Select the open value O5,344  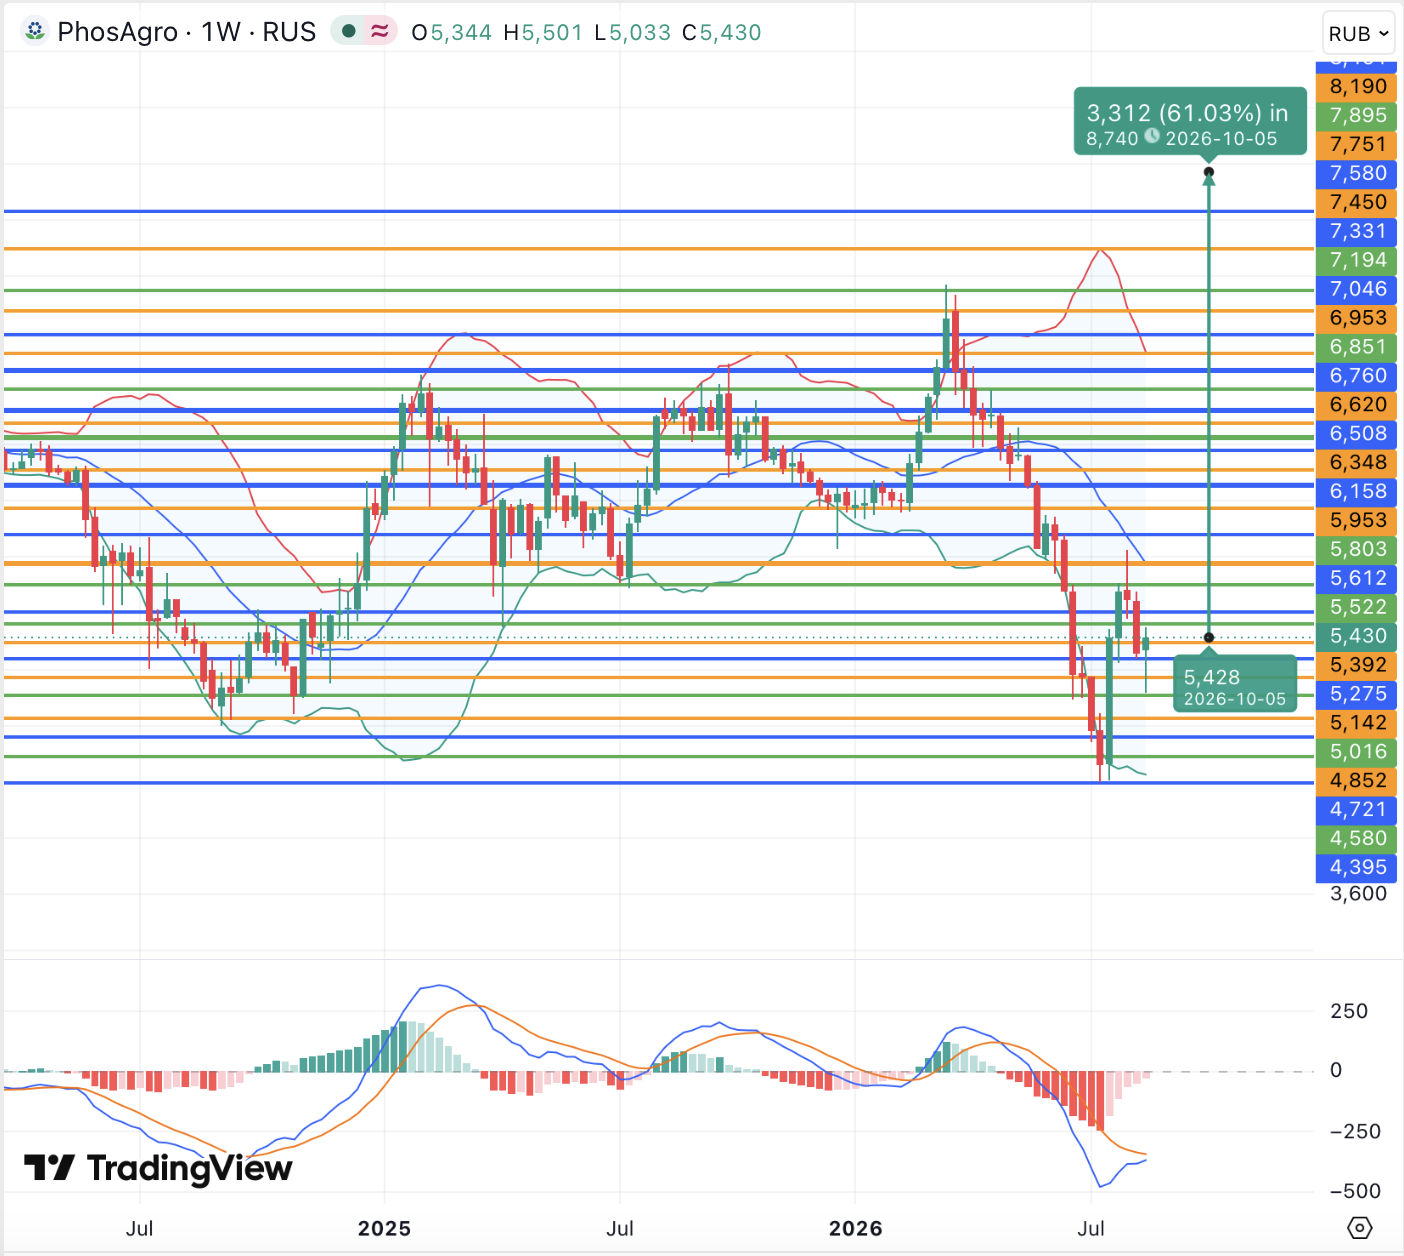coord(452,32)
